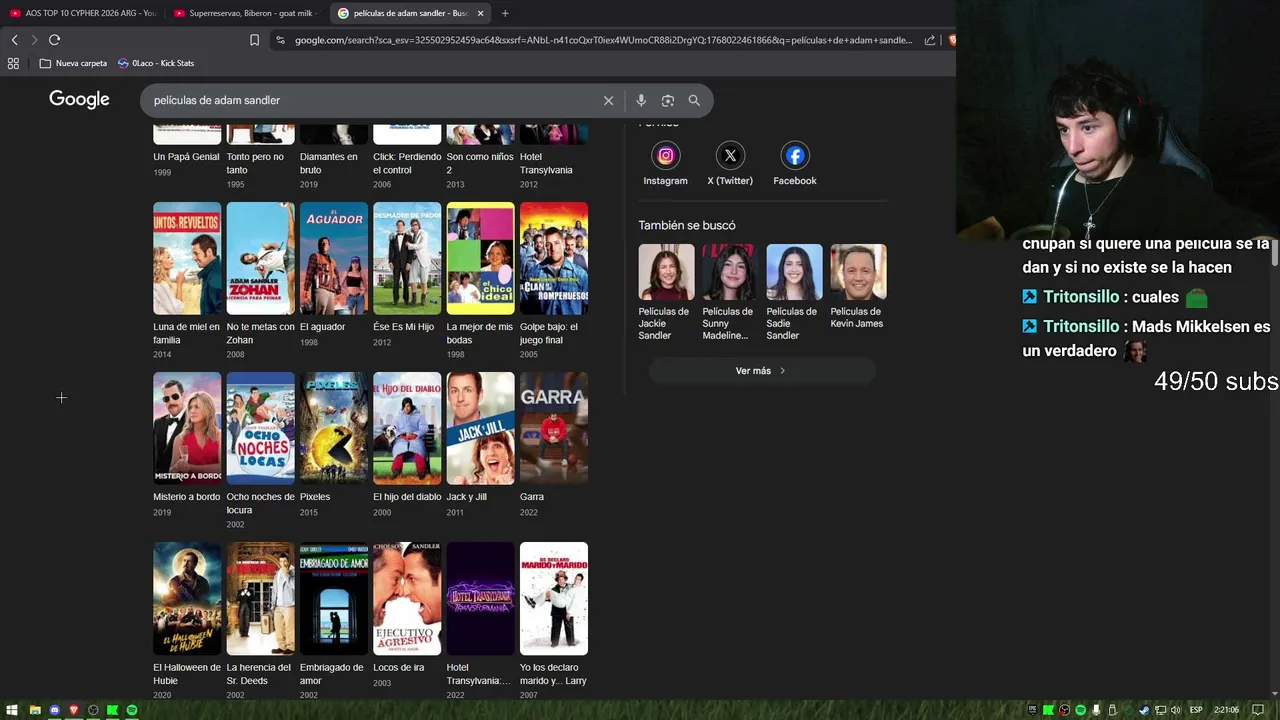Open Luna de miel en familia movie
Viewport: 1280px width, 720px height.
pos(187,280)
